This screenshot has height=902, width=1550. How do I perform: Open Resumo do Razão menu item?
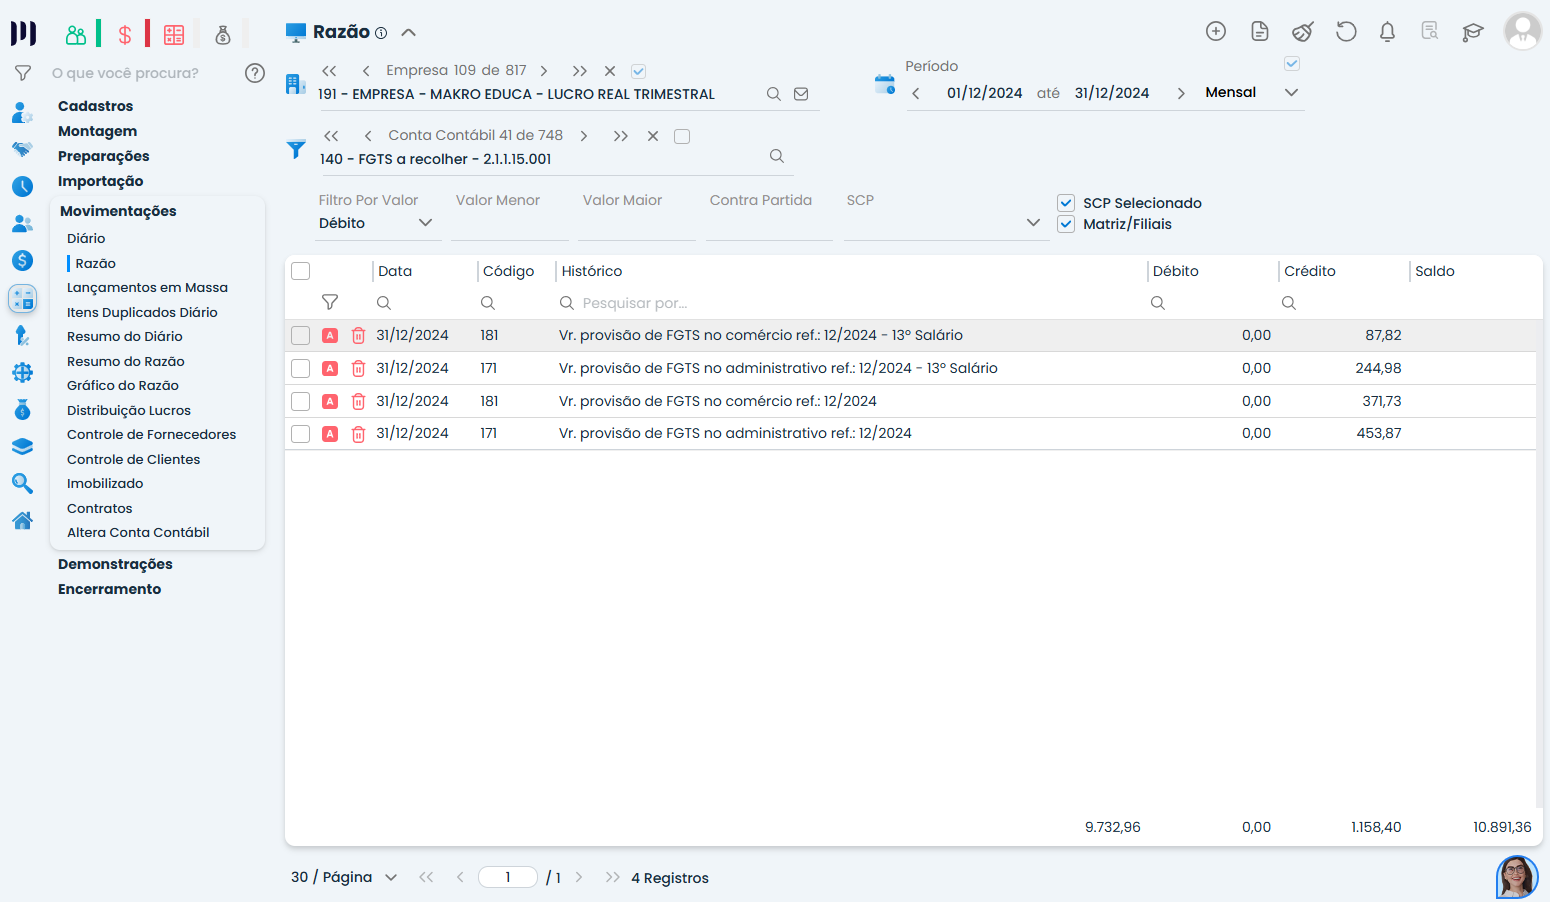tap(126, 361)
